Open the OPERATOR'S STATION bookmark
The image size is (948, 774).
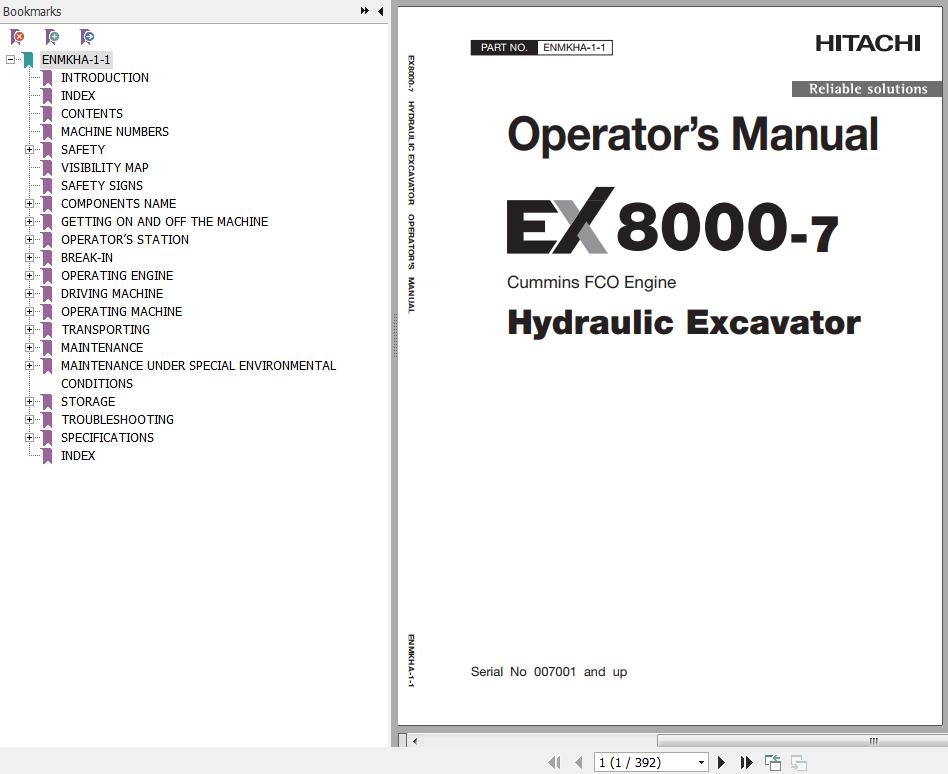(x=125, y=239)
